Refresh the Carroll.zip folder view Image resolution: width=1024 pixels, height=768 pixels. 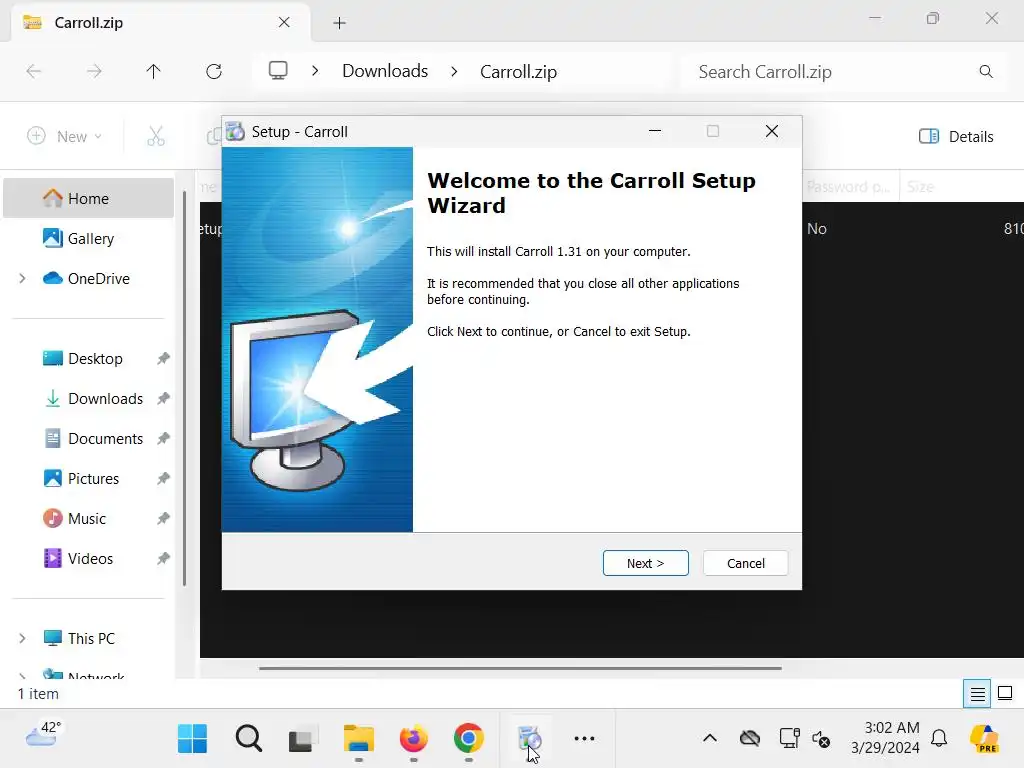click(x=214, y=71)
